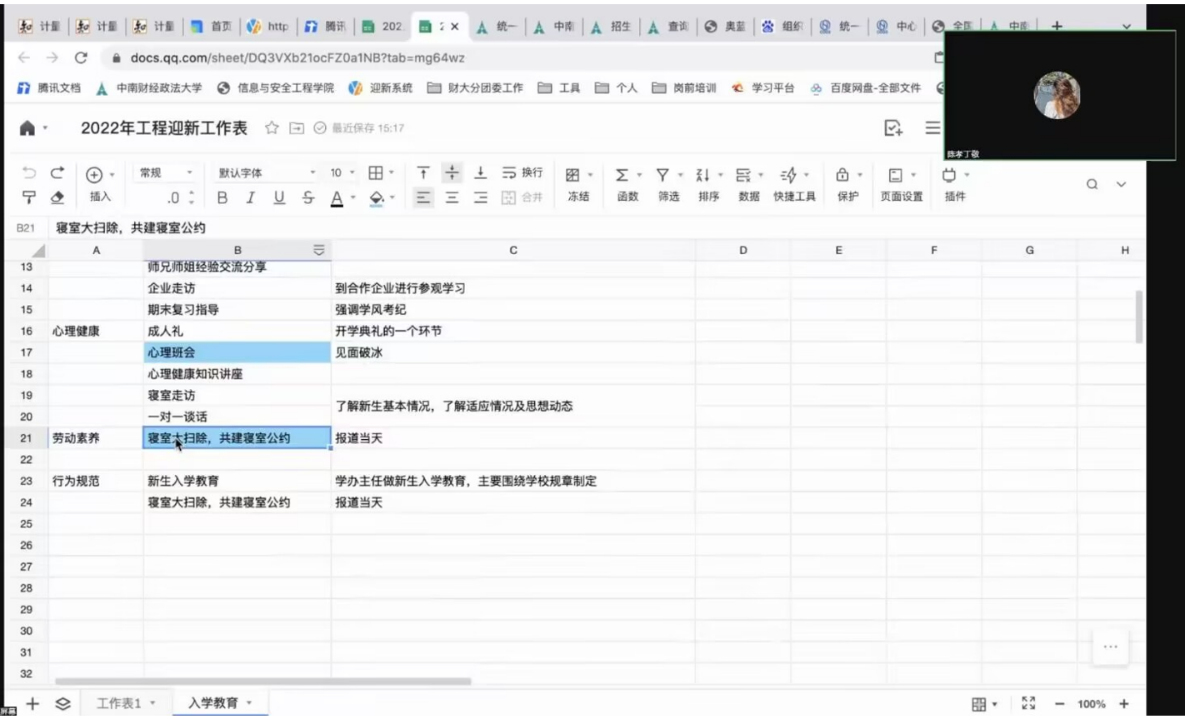Star this document as favorite
This screenshot has height=724, width=1185.
point(271,128)
